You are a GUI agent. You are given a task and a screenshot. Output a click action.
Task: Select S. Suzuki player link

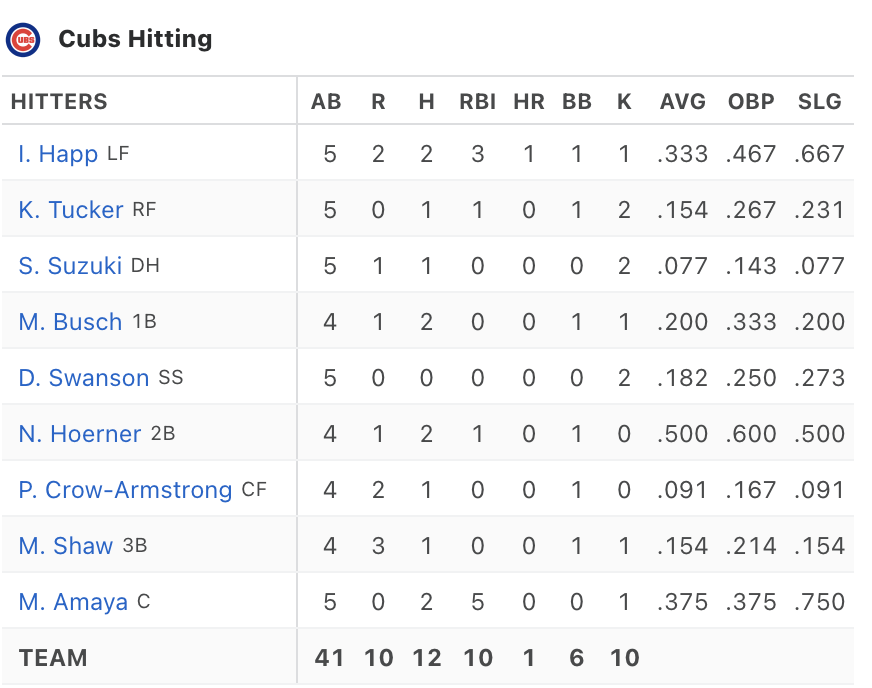[70, 266]
